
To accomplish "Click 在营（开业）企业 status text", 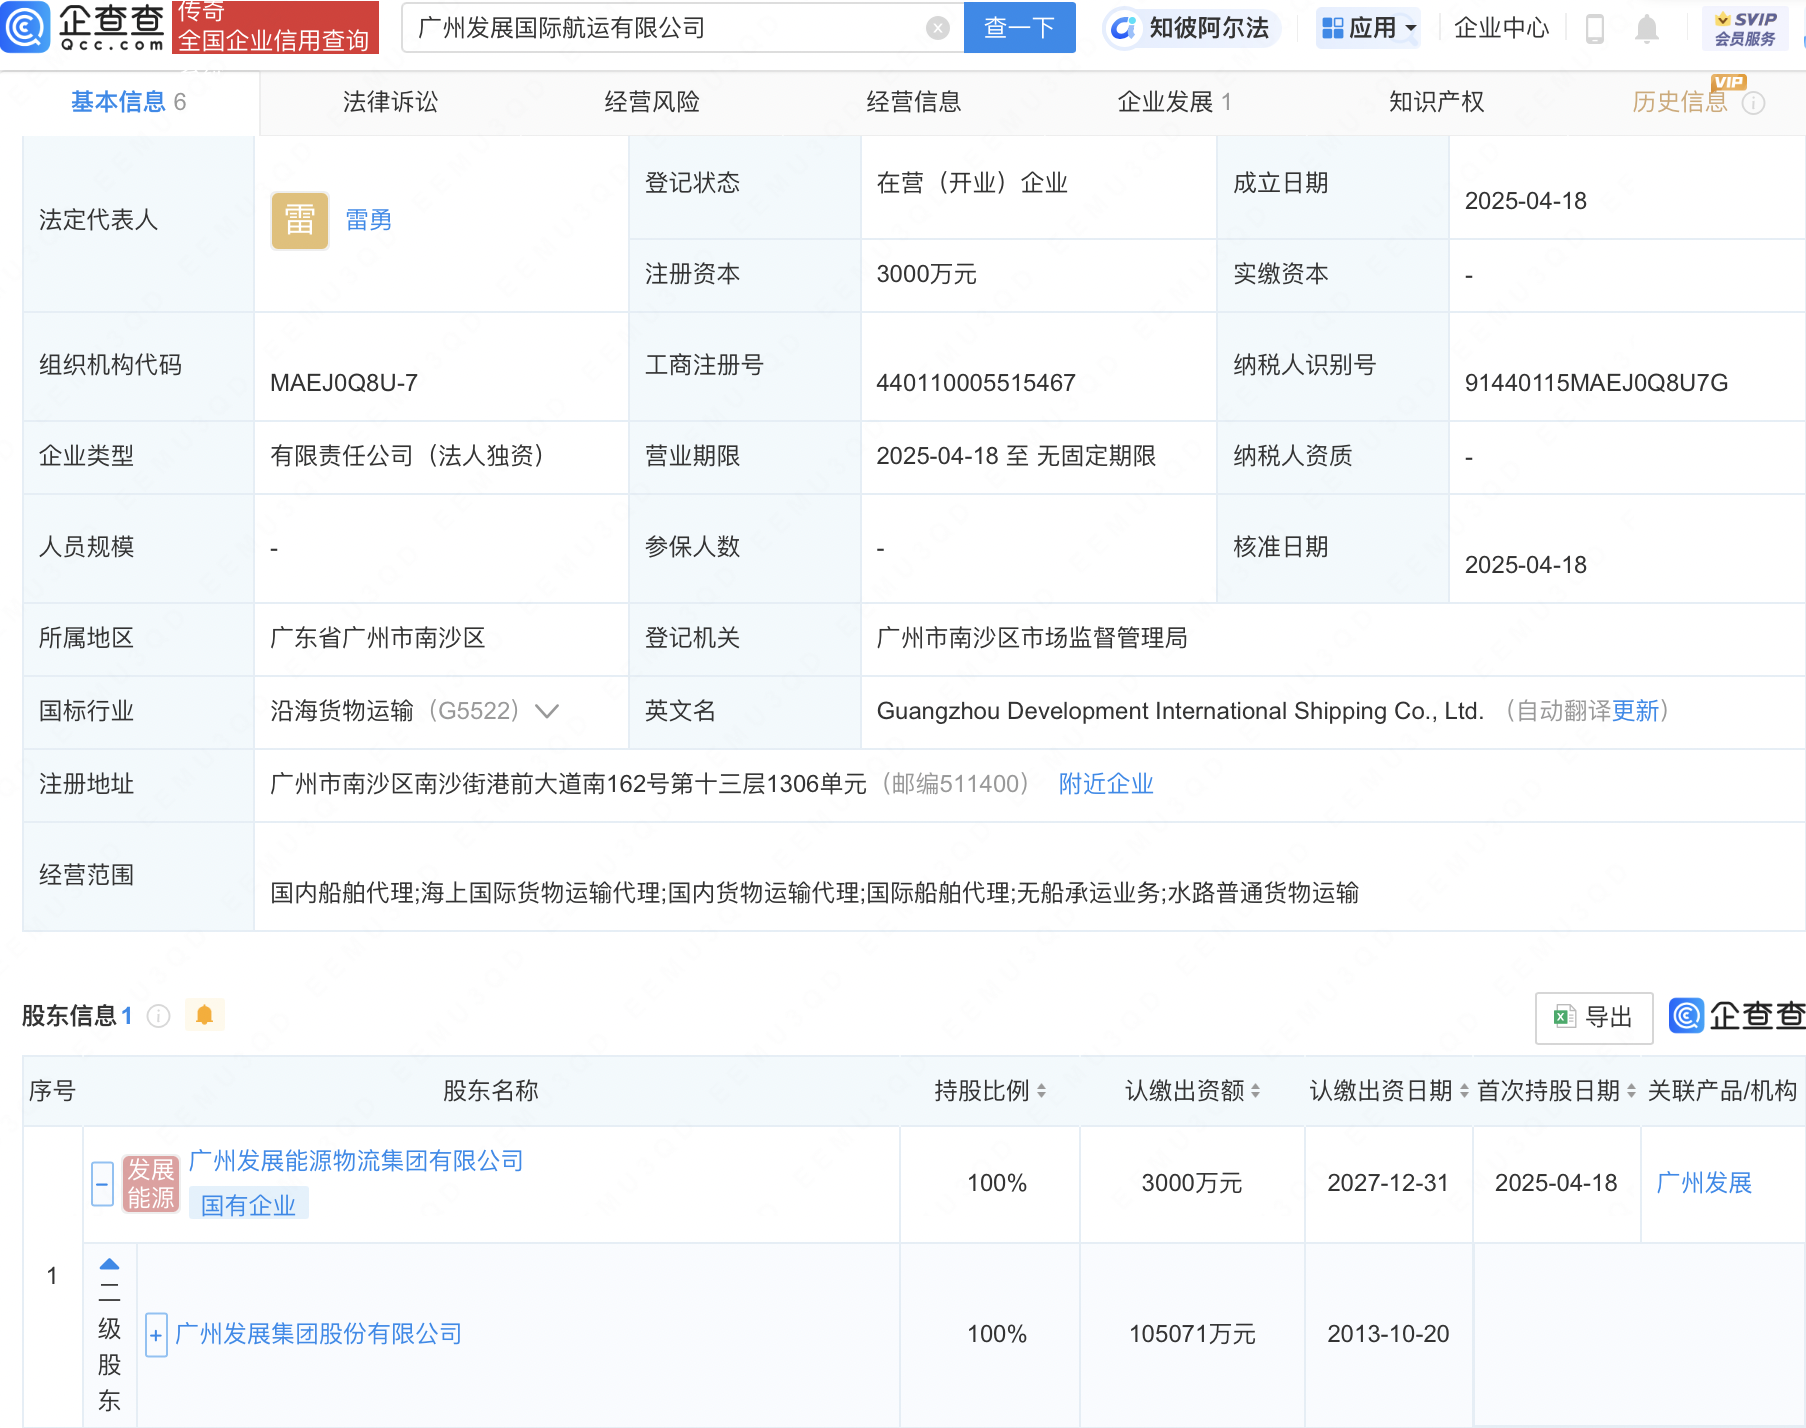I will 972,183.
